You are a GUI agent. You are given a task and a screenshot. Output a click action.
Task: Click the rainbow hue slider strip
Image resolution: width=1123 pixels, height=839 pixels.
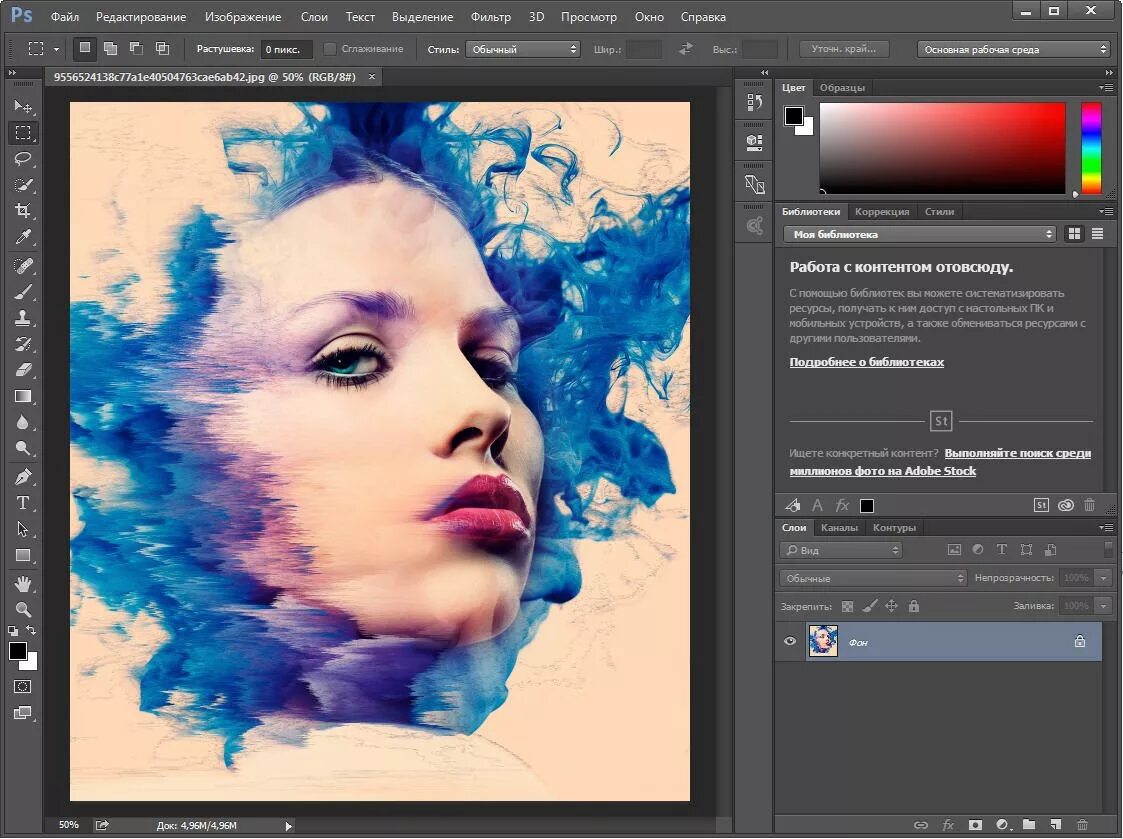coord(1091,147)
